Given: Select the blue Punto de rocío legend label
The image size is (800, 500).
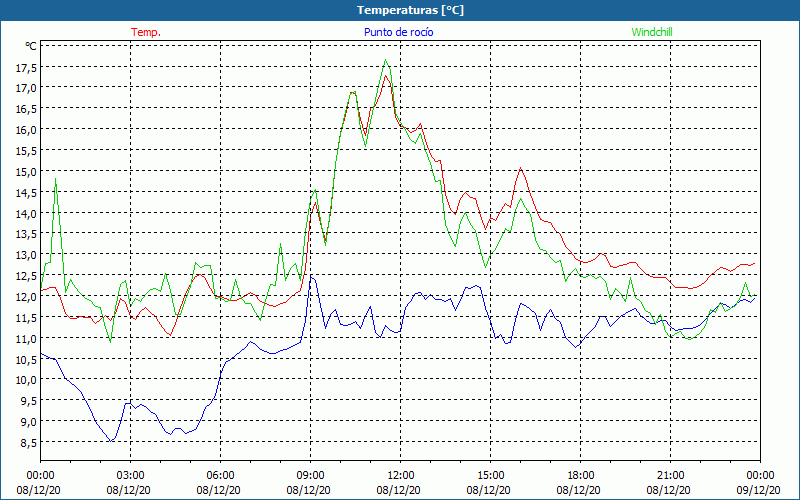Looking at the screenshot, I should [398, 32].
